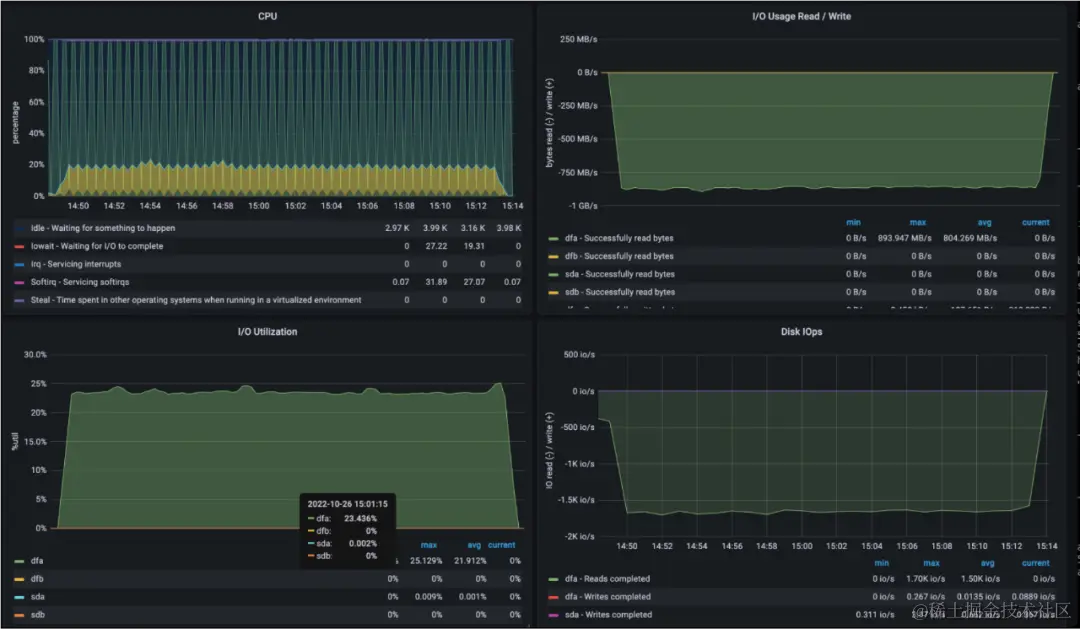Select the dfa series in I/O Utilization legend

pyautogui.click(x=37, y=561)
